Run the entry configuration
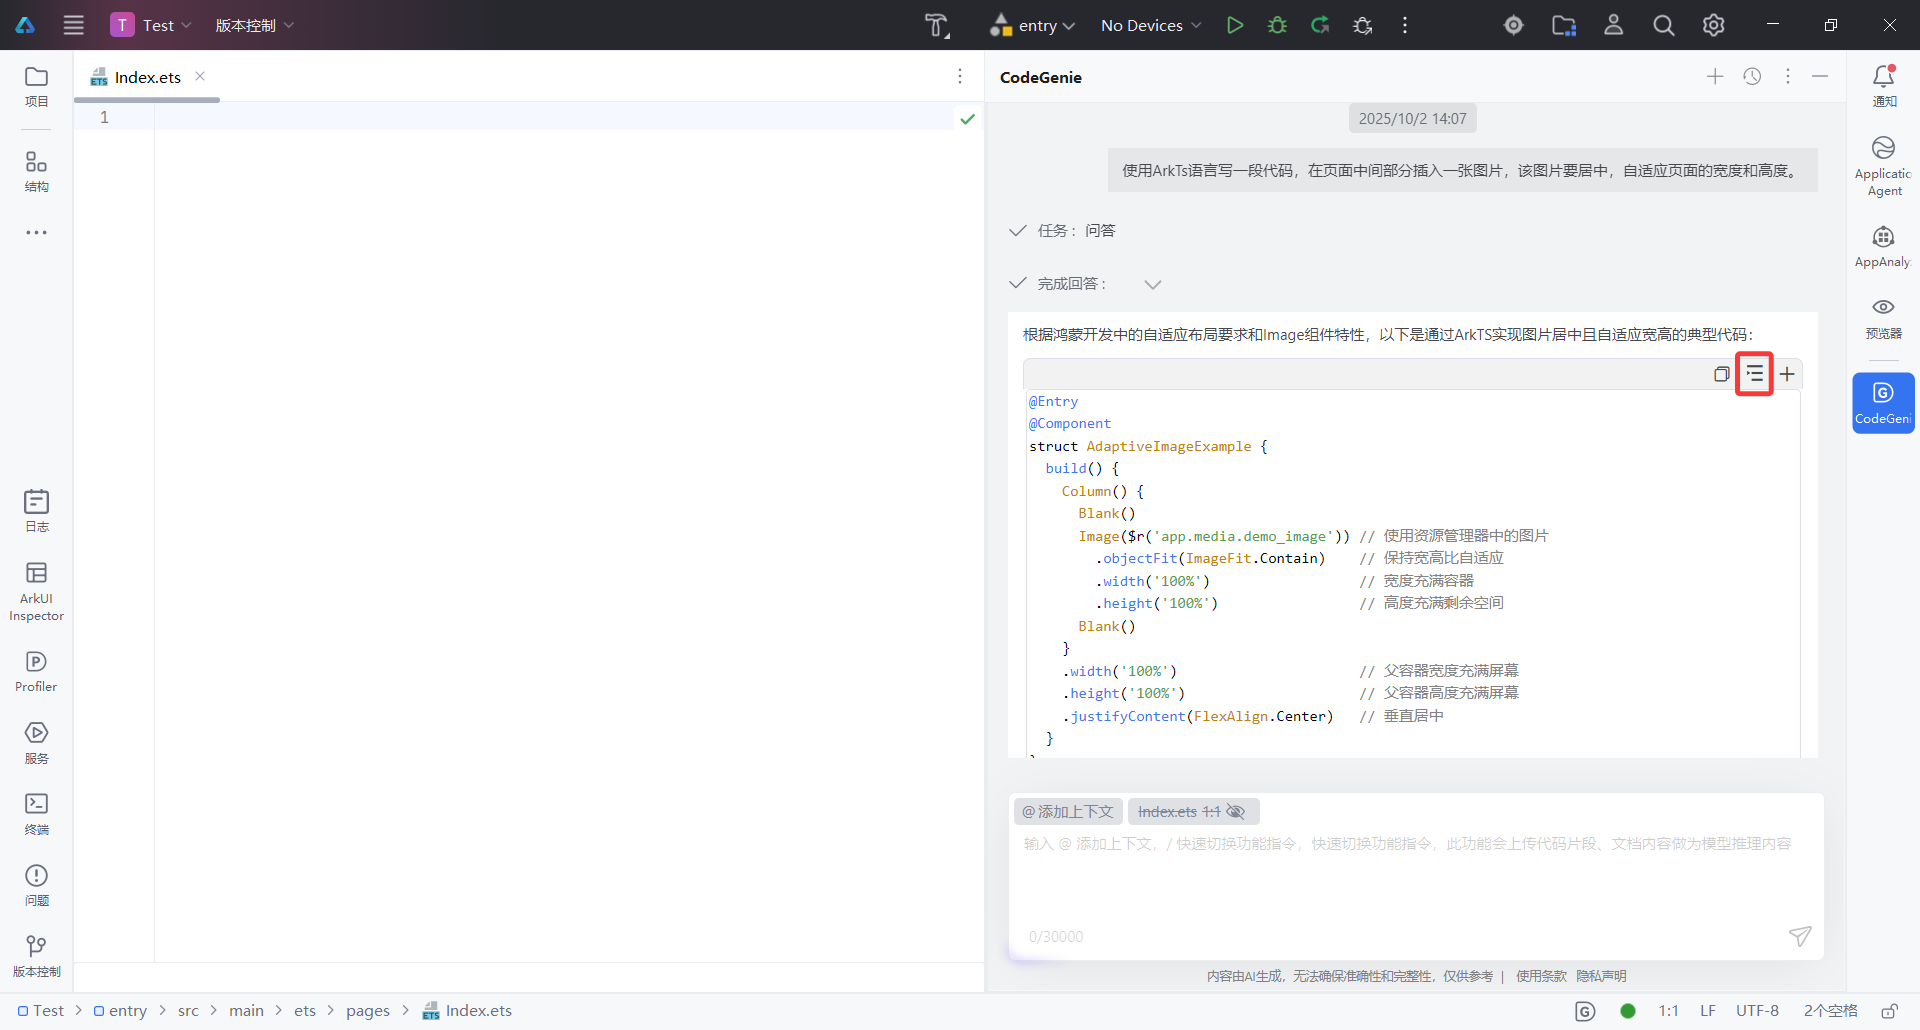This screenshot has height=1030, width=1920. pyautogui.click(x=1235, y=25)
